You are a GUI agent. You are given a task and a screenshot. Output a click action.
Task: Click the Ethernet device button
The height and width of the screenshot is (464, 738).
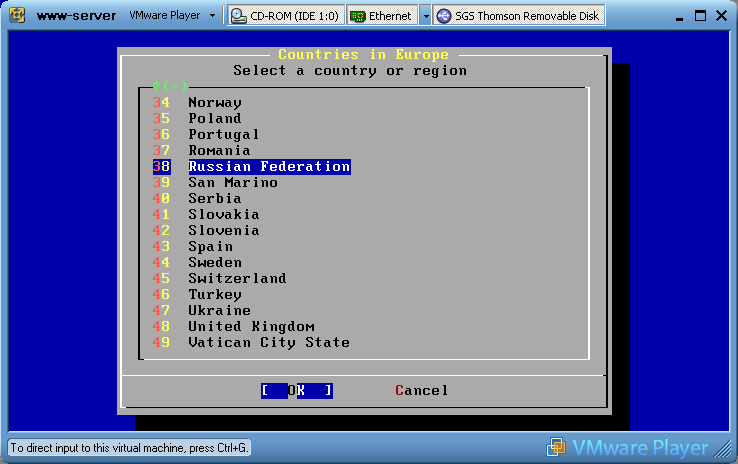pyautogui.click(x=382, y=16)
